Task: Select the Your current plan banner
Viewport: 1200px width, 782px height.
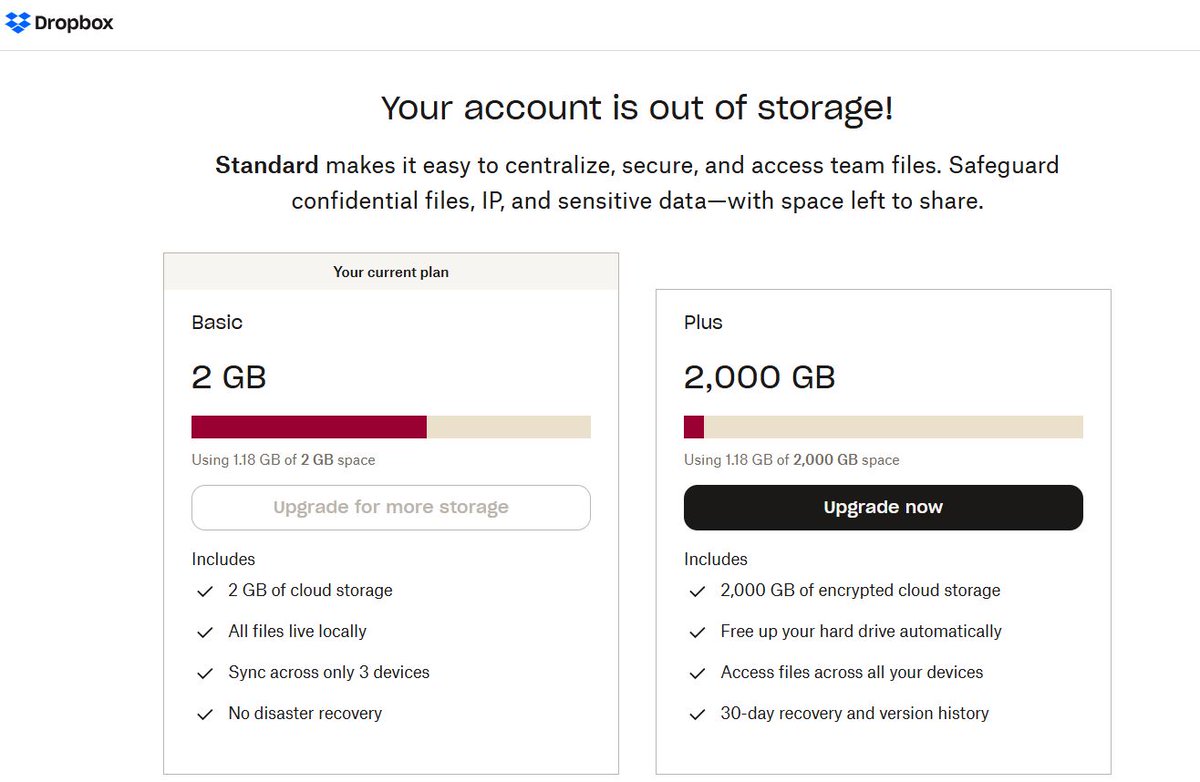Action: click(391, 272)
